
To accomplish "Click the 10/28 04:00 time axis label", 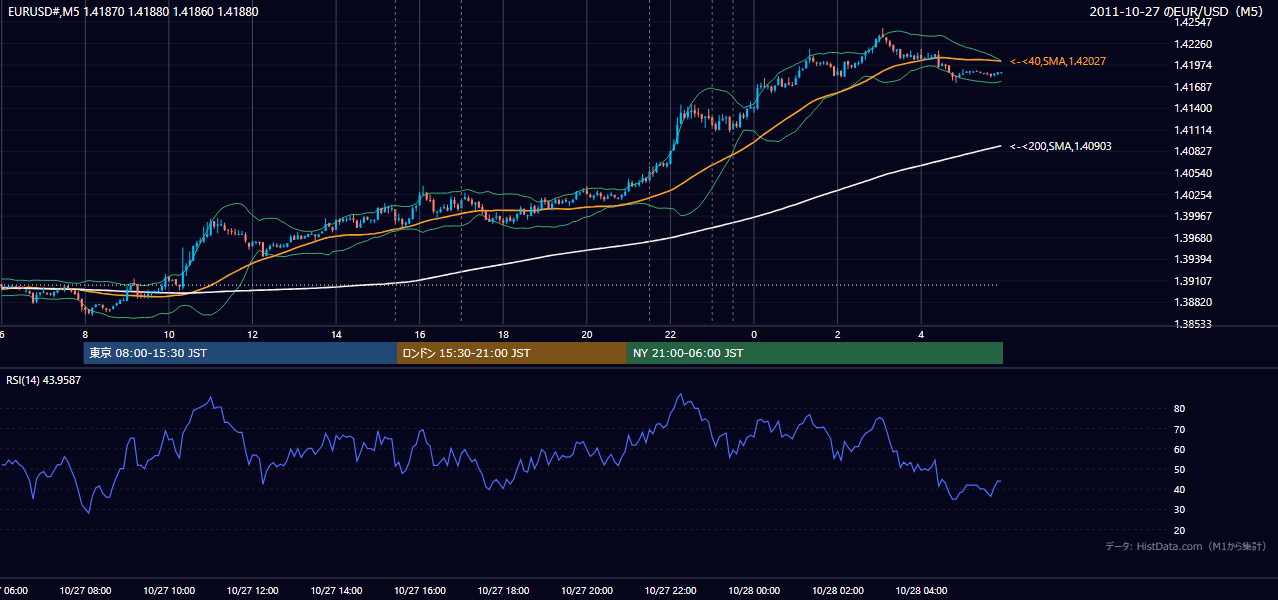I will pos(922,591).
